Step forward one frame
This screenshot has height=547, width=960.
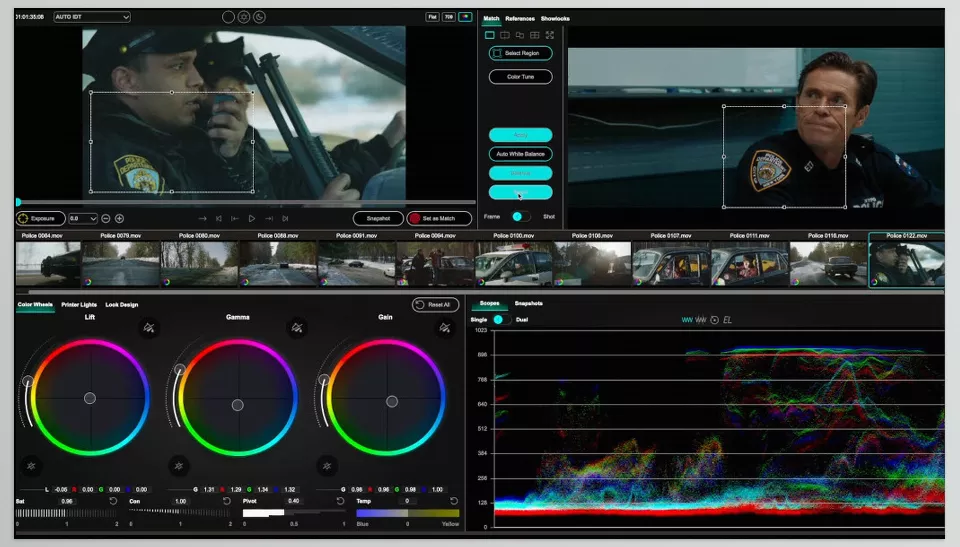[269, 218]
